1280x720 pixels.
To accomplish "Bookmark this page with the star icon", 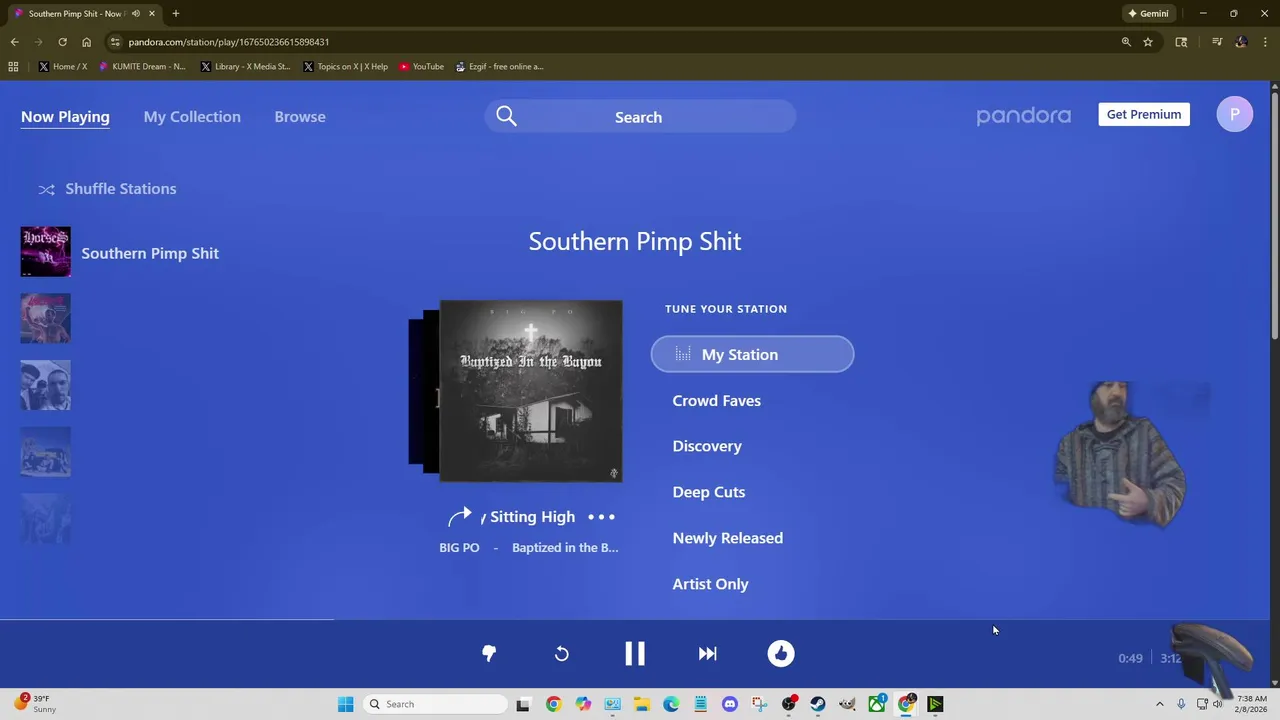I will pyautogui.click(x=1148, y=42).
